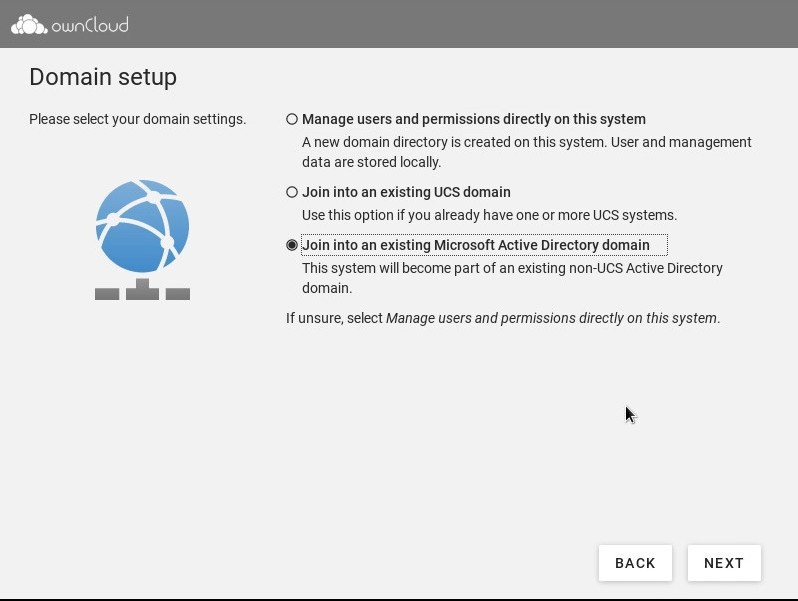Choose the existing UCS domain radio circle
Image resolution: width=798 pixels, height=601 pixels.
(292, 192)
